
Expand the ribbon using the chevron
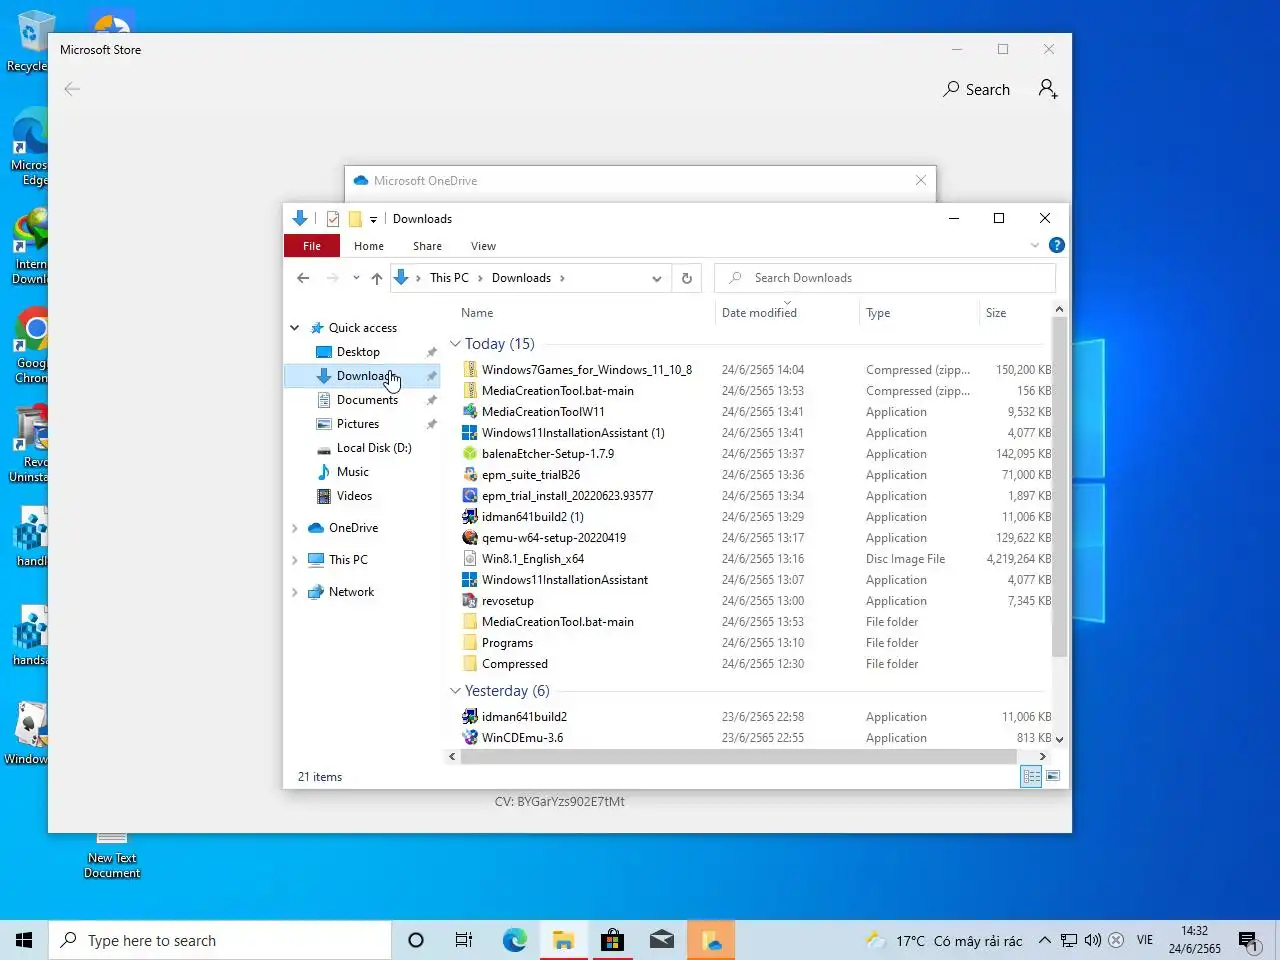[x=1035, y=245]
